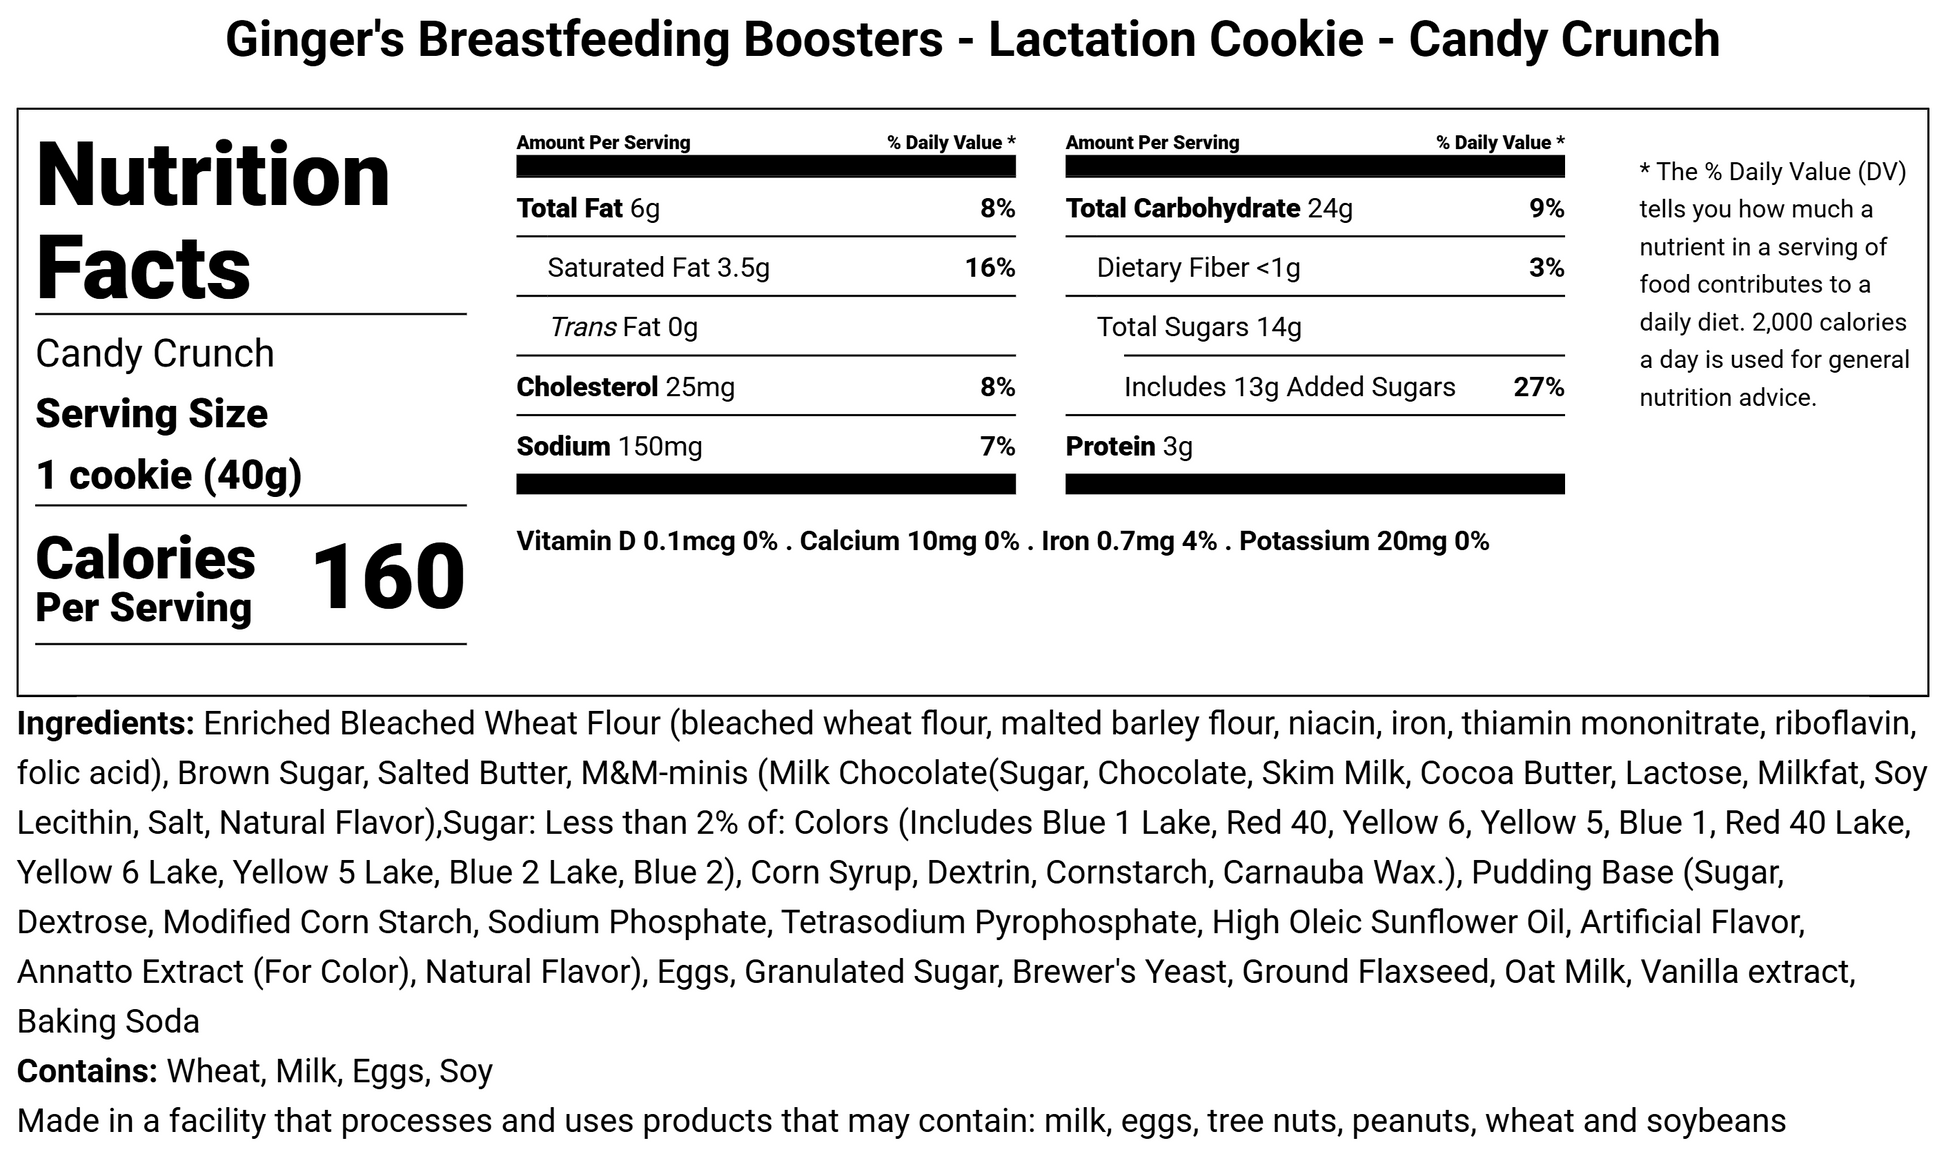Click the Serving Size 1 cookie (40g) text

[x=169, y=444]
